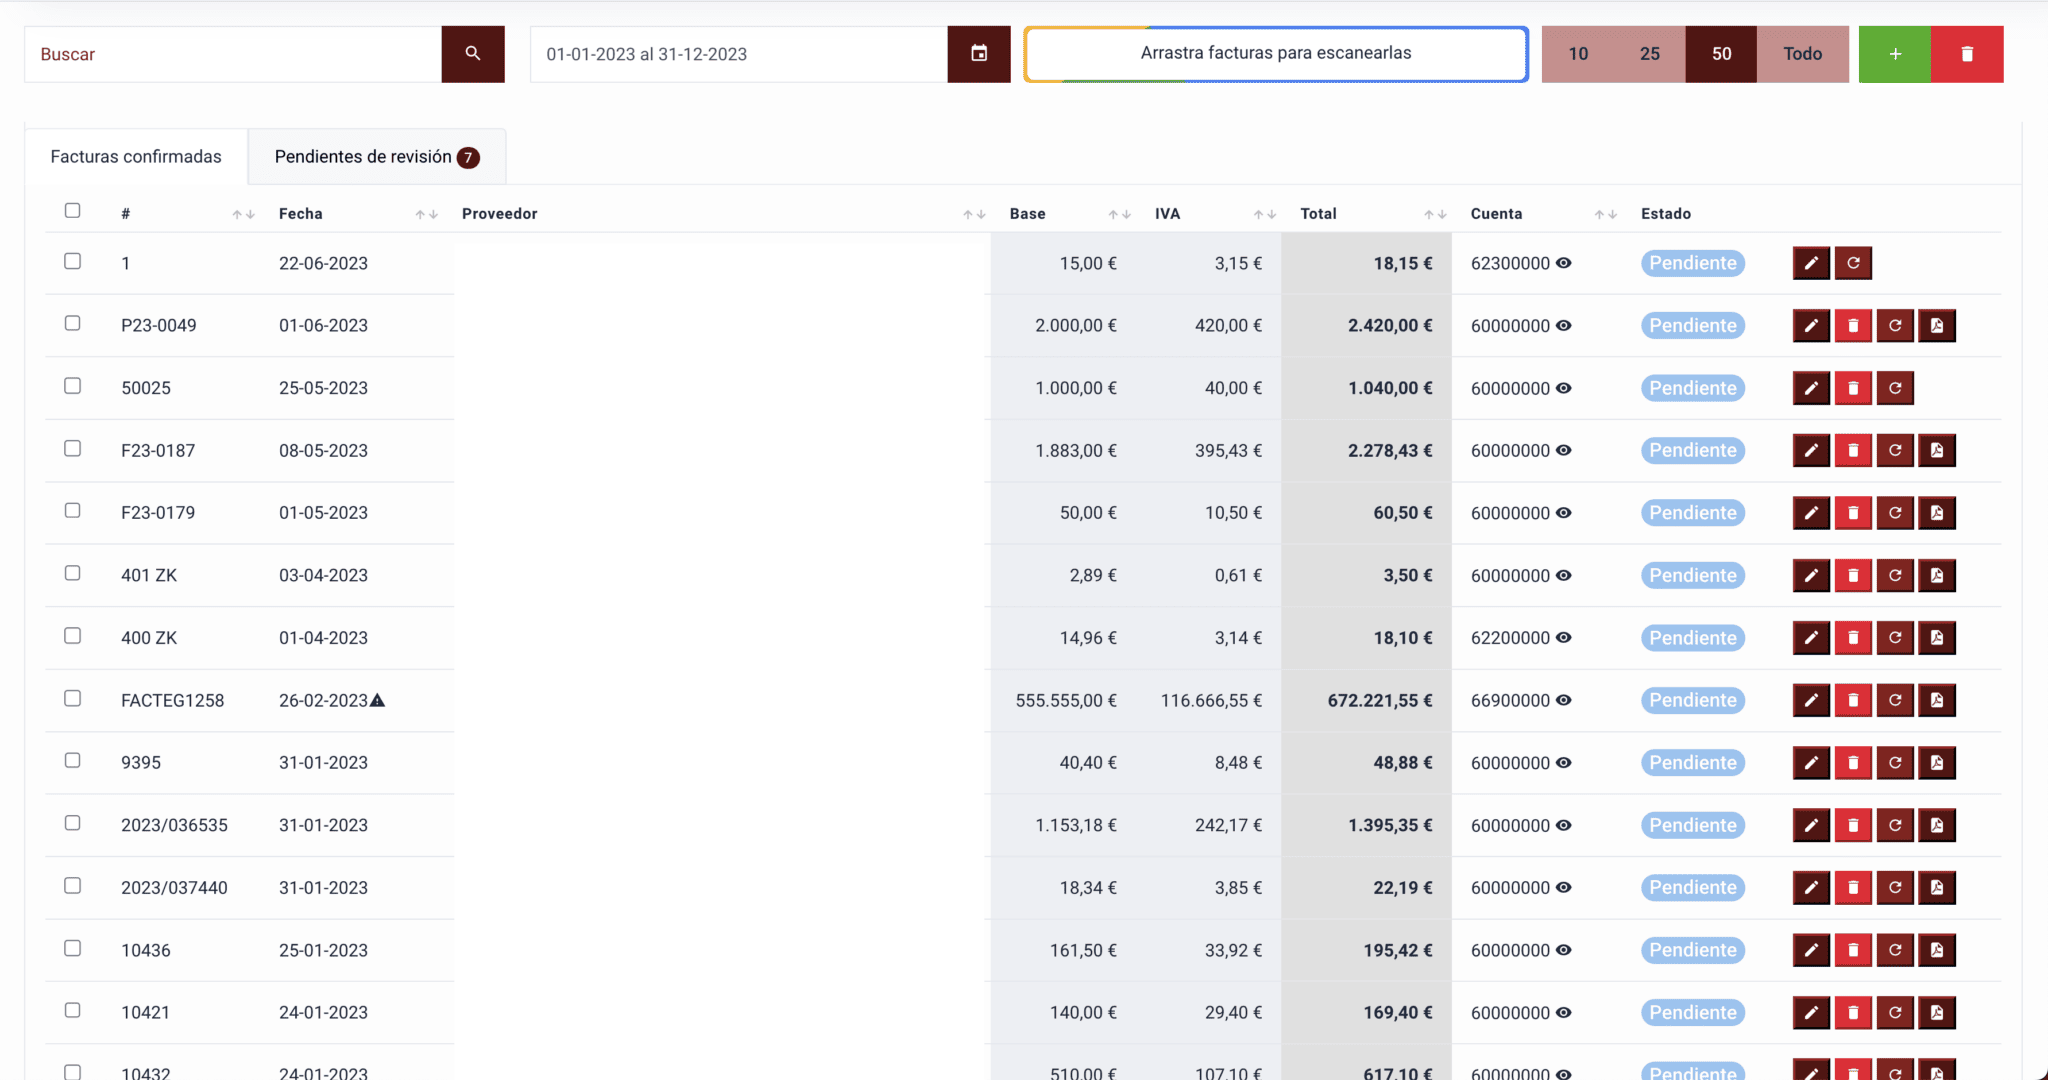Viewport: 2048px width, 1080px height.
Task: Click warning triangle next to date 26-02-2023
Action: click(x=377, y=701)
